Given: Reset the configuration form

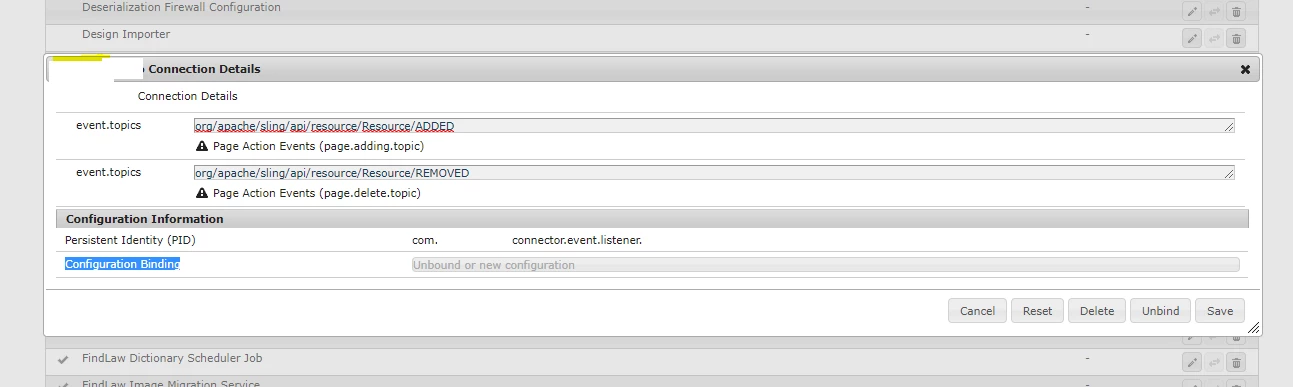Looking at the screenshot, I should [x=1037, y=311].
